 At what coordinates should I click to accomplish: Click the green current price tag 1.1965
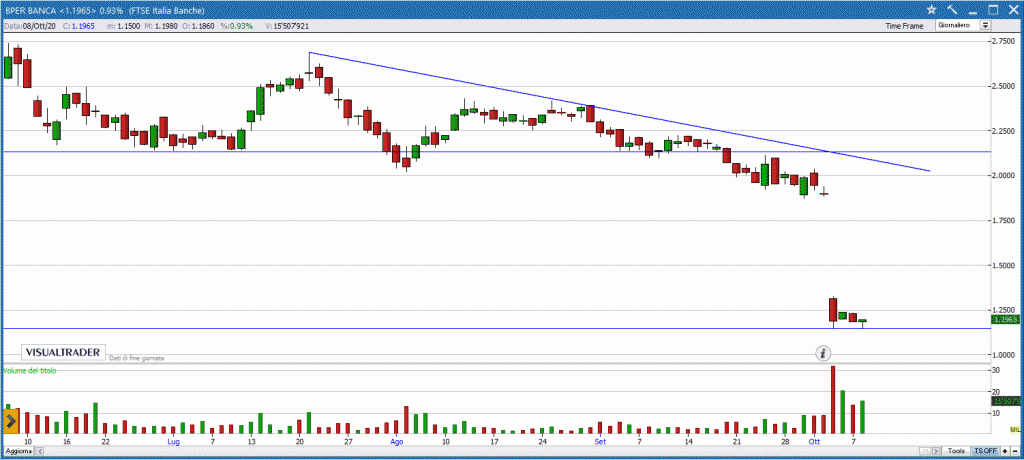click(1006, 320)
